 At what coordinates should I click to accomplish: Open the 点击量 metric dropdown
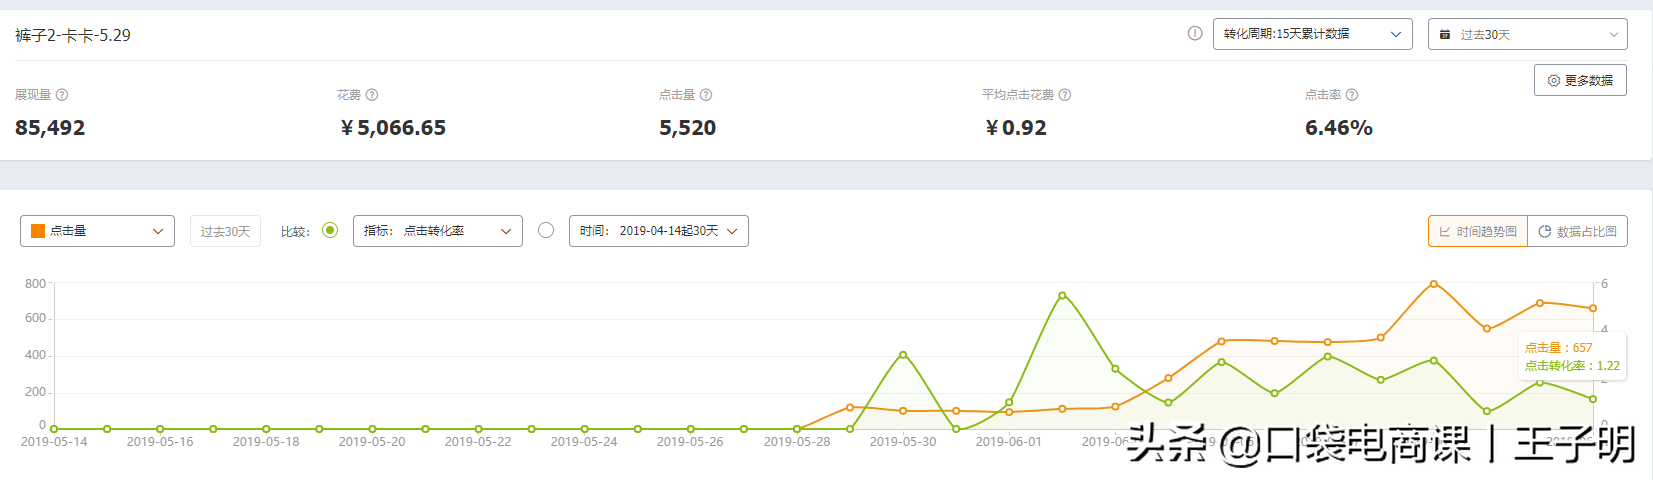(x=97, y=231)
